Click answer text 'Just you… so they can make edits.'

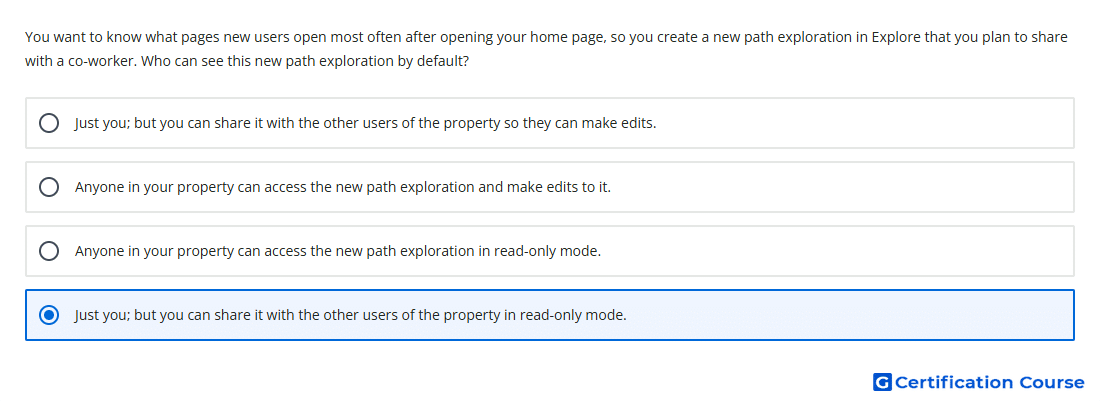click(x=365, y=123)
